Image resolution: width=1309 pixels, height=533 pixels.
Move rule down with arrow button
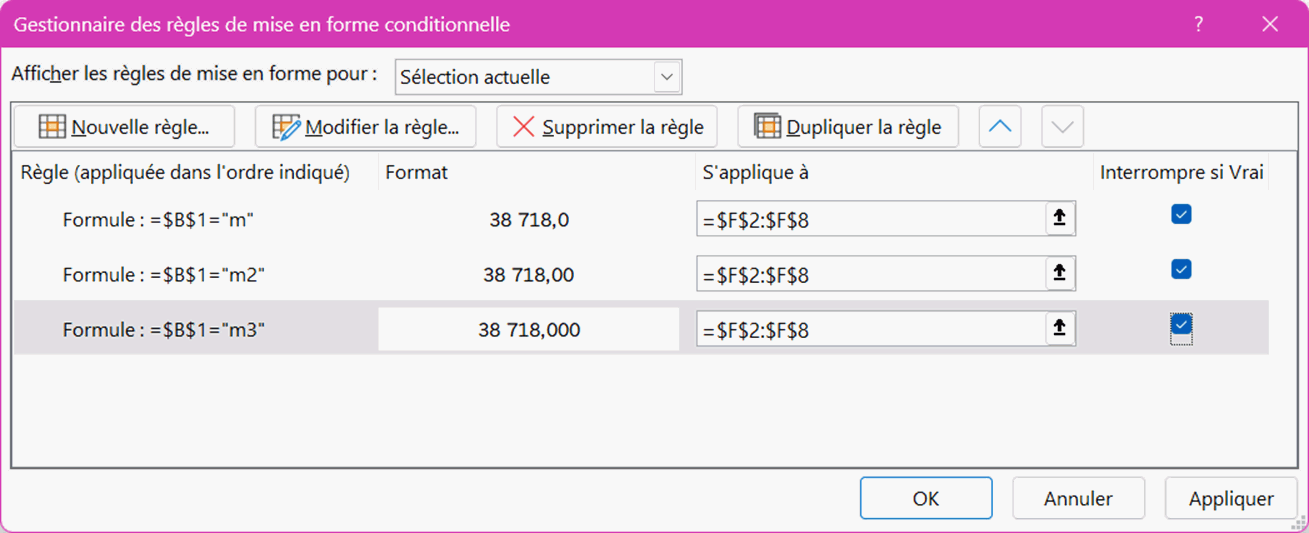(1062, 127)
